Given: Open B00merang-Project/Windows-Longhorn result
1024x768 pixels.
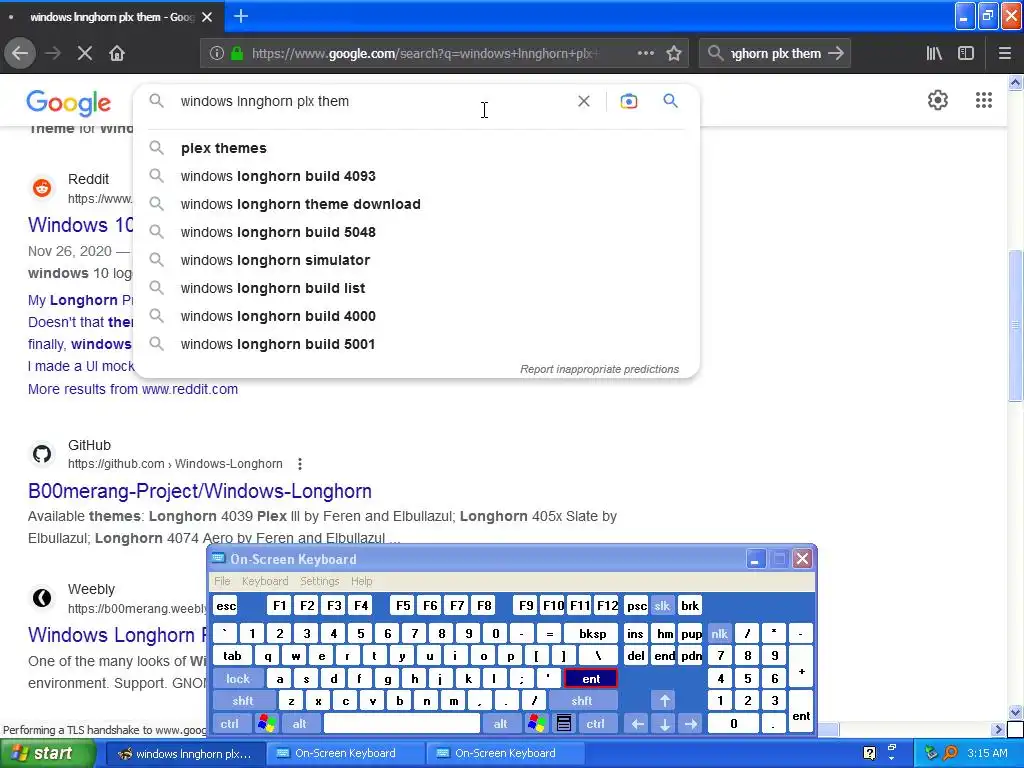Looking at the screenshot, I should [x=200, y=491].
